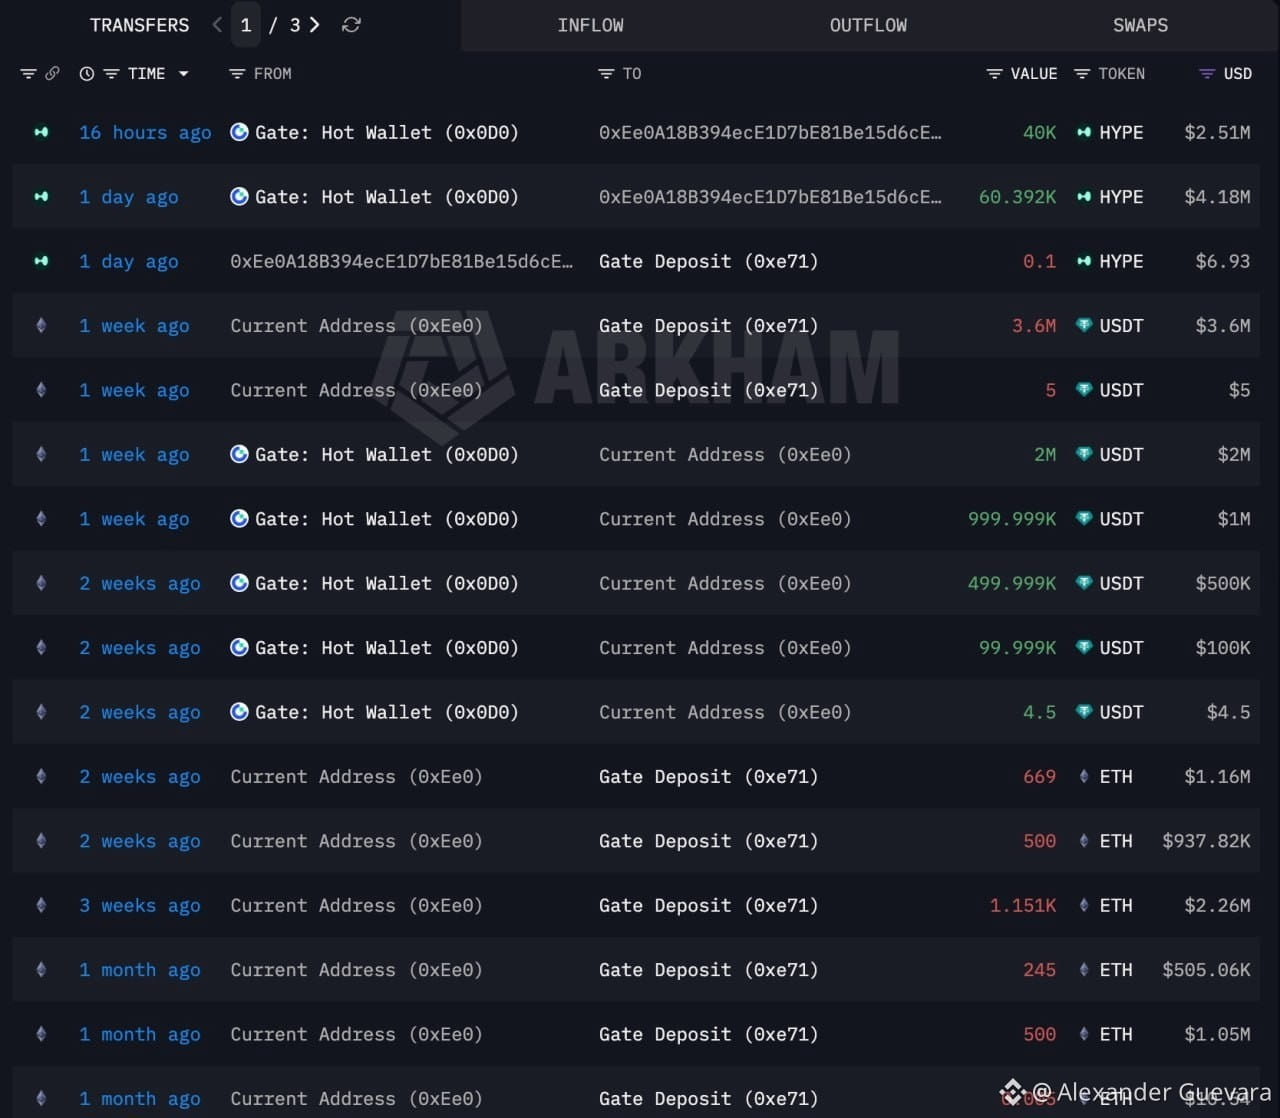Open the 3 weeks ago transaction link

(x=139, y=905)
